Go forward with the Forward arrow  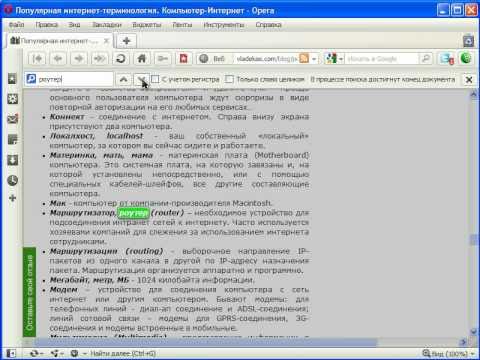tap(79, 59)
